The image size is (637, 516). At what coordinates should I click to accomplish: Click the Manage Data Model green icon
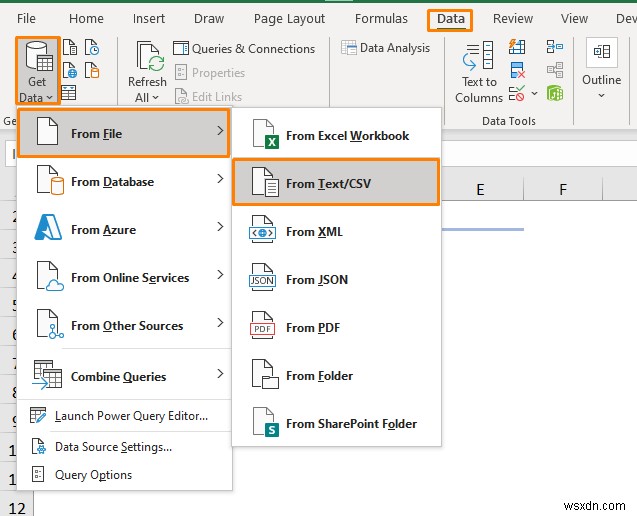pyautogui.click(x=555, y=93)
